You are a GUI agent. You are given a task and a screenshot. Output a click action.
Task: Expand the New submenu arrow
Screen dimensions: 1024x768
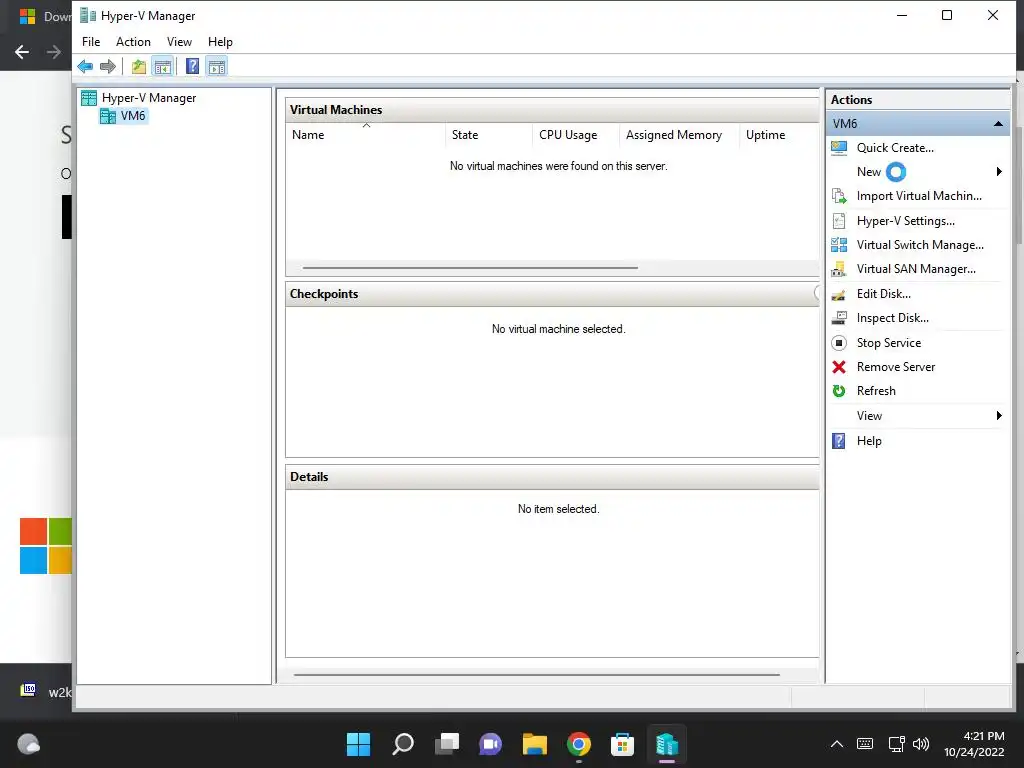click(x=999, y=172)
